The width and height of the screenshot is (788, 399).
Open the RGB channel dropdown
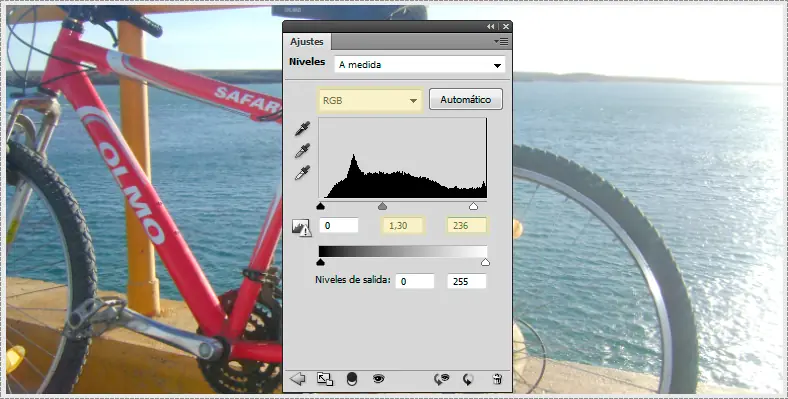tap(370, 101)
